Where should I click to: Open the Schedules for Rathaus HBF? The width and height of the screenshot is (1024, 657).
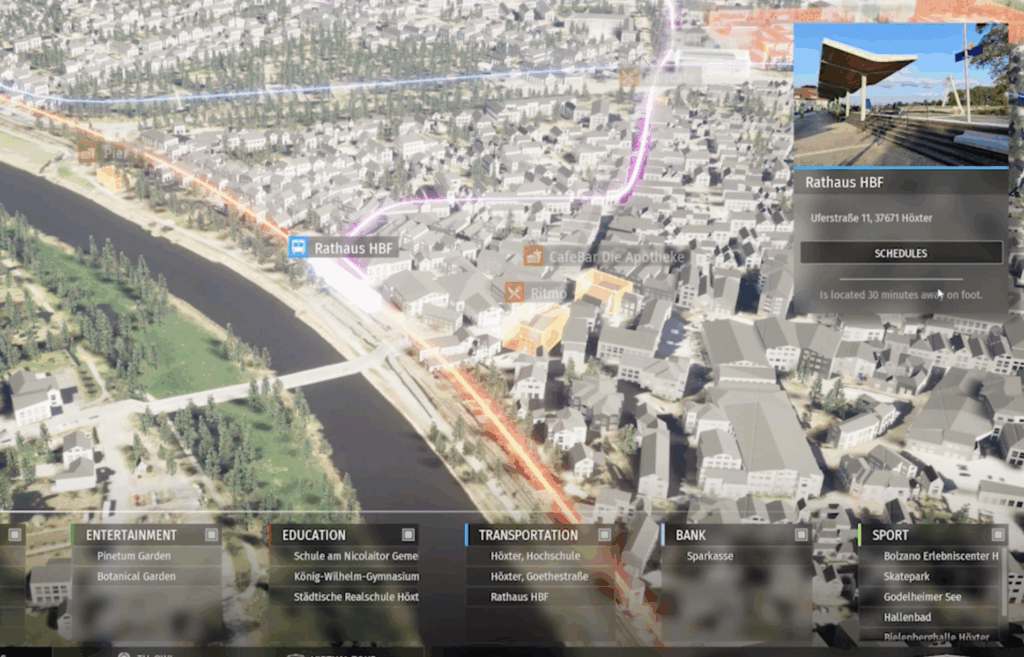tap(900, 253)
